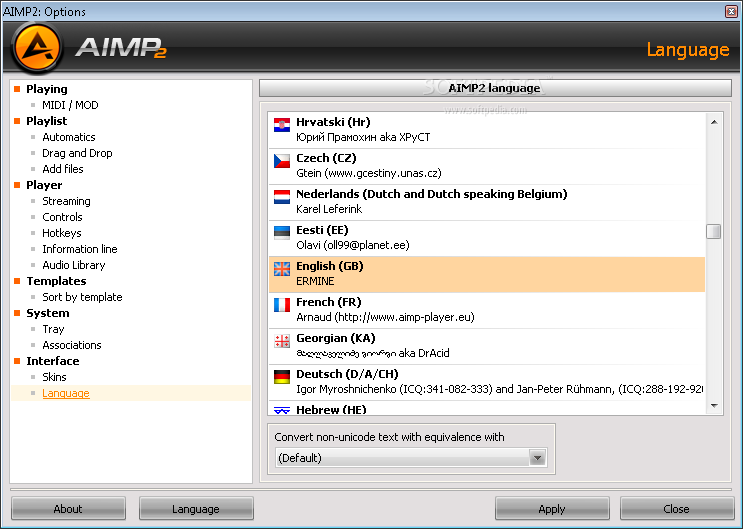Open the Player options section
The image size is (743, 529).
[x=44, y=185]
